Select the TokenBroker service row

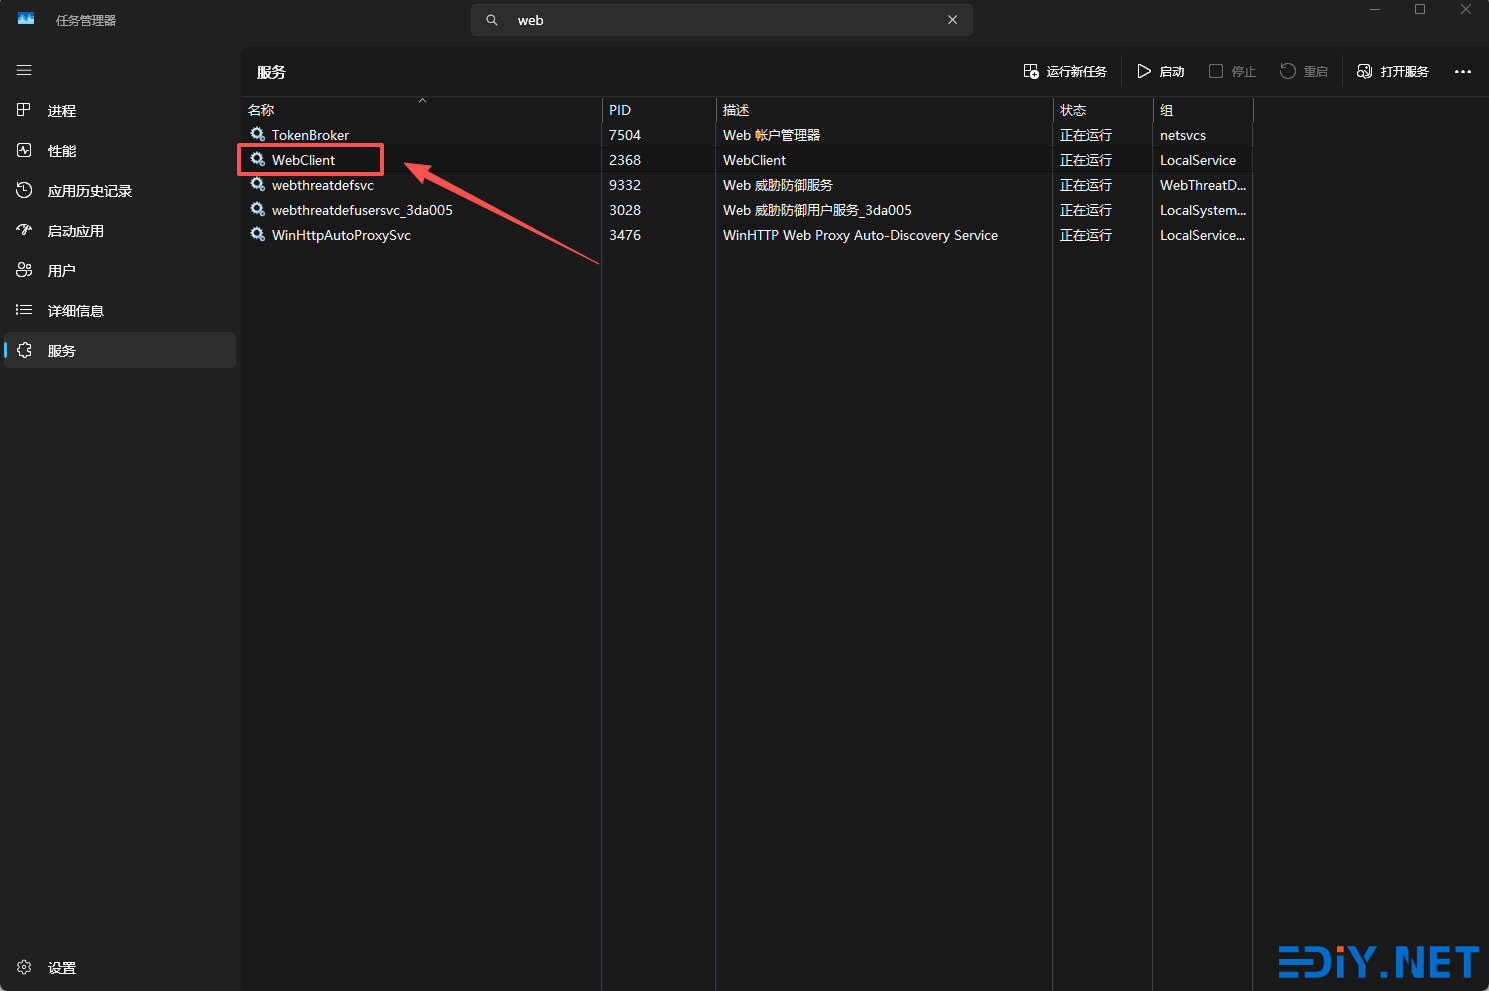tap(310, 135)
